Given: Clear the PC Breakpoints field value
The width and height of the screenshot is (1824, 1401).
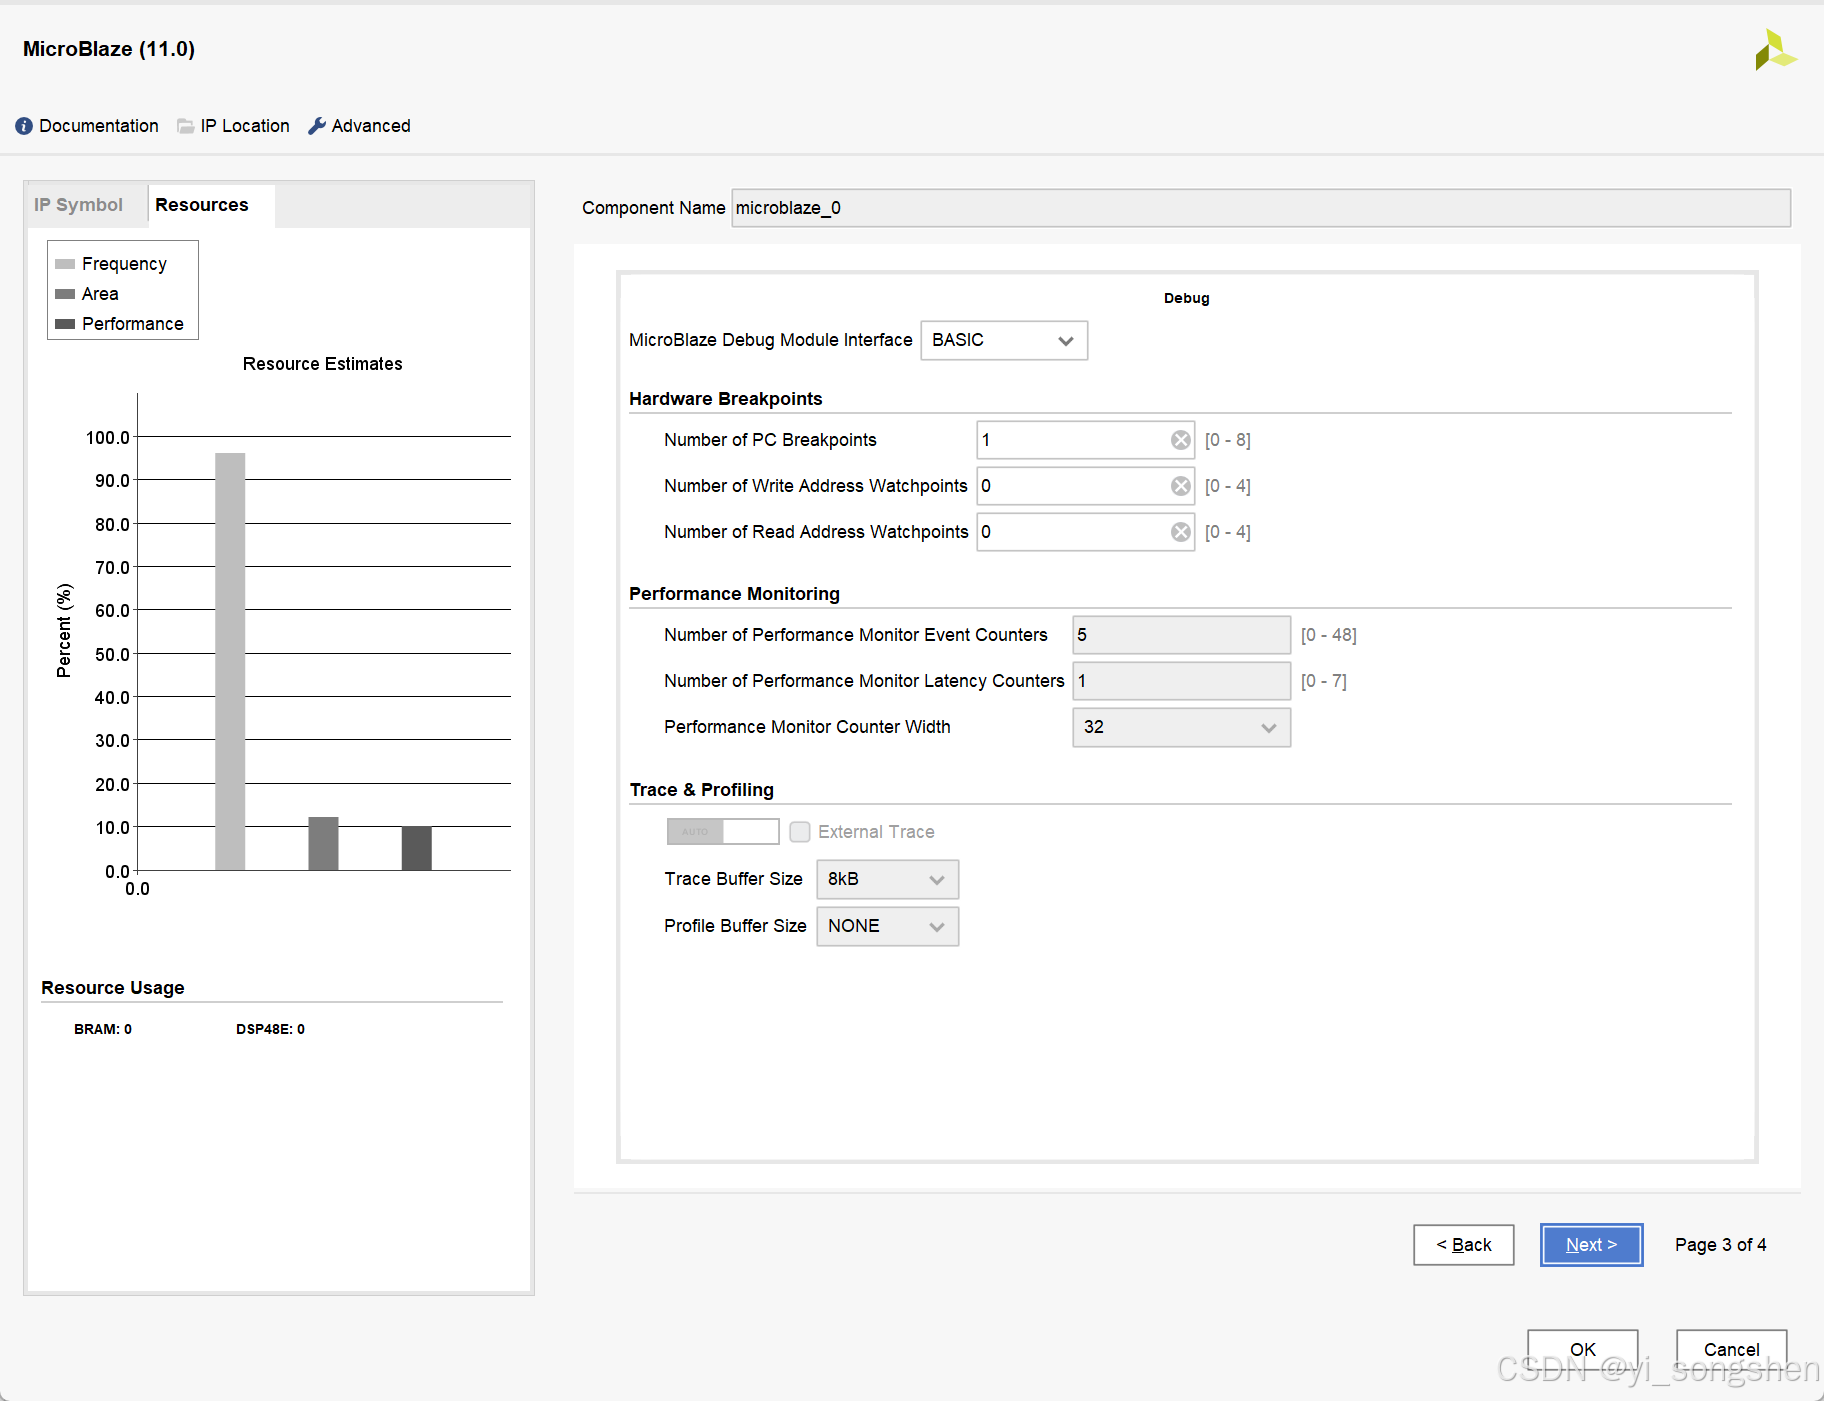Looking at the screenshot, I should [1181, 440].
